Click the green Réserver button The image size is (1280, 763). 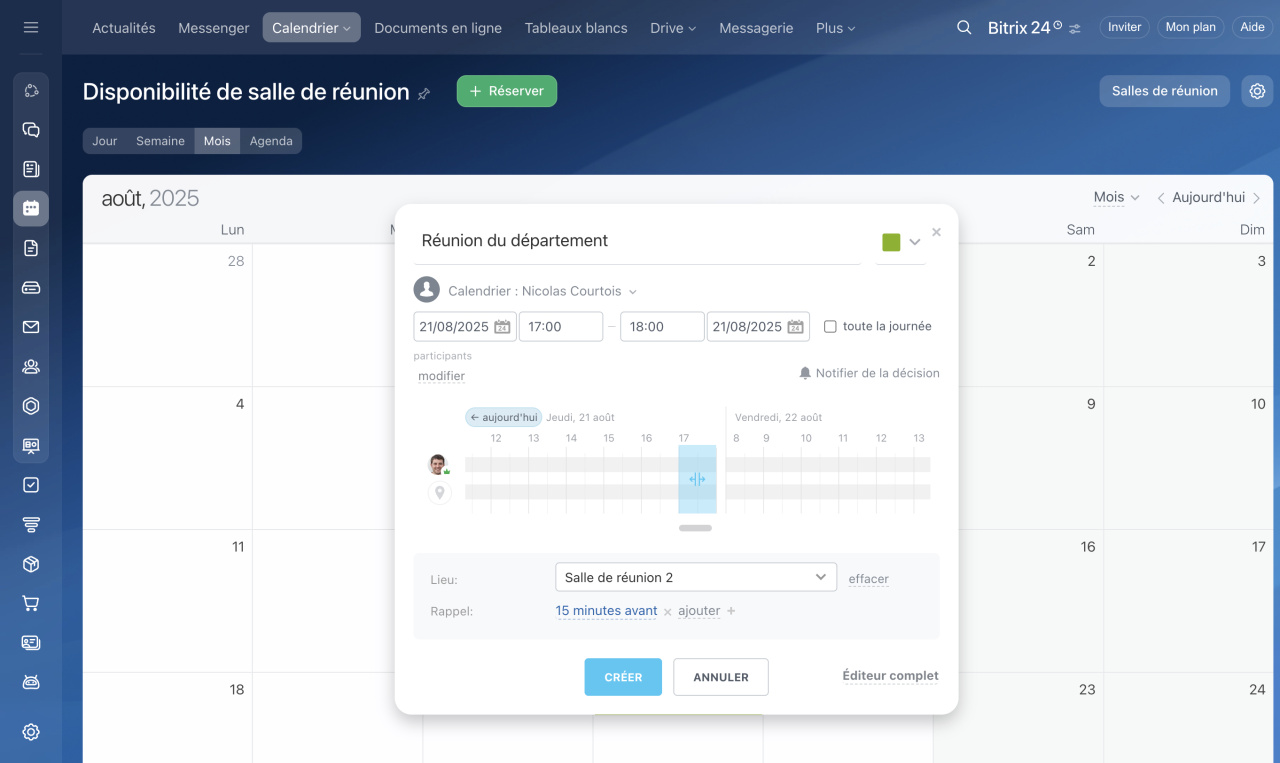click(x=507, y=91)
